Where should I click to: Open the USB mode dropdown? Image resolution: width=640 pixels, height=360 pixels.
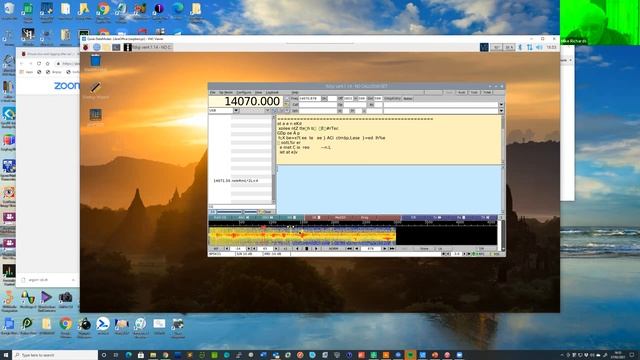coord(236,111)
